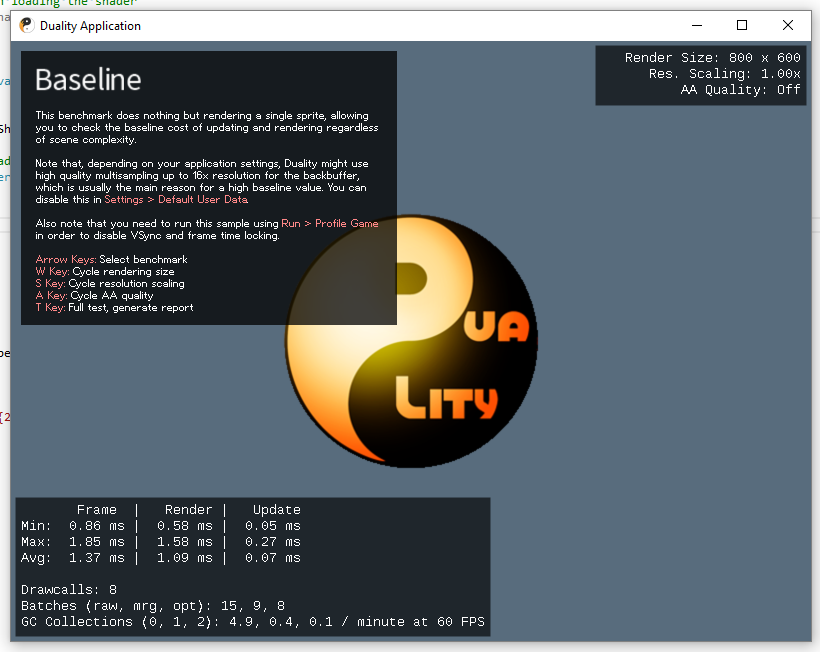820x652 pixels.
Task: Close the Duality Application window
Action: click(788, 25)
